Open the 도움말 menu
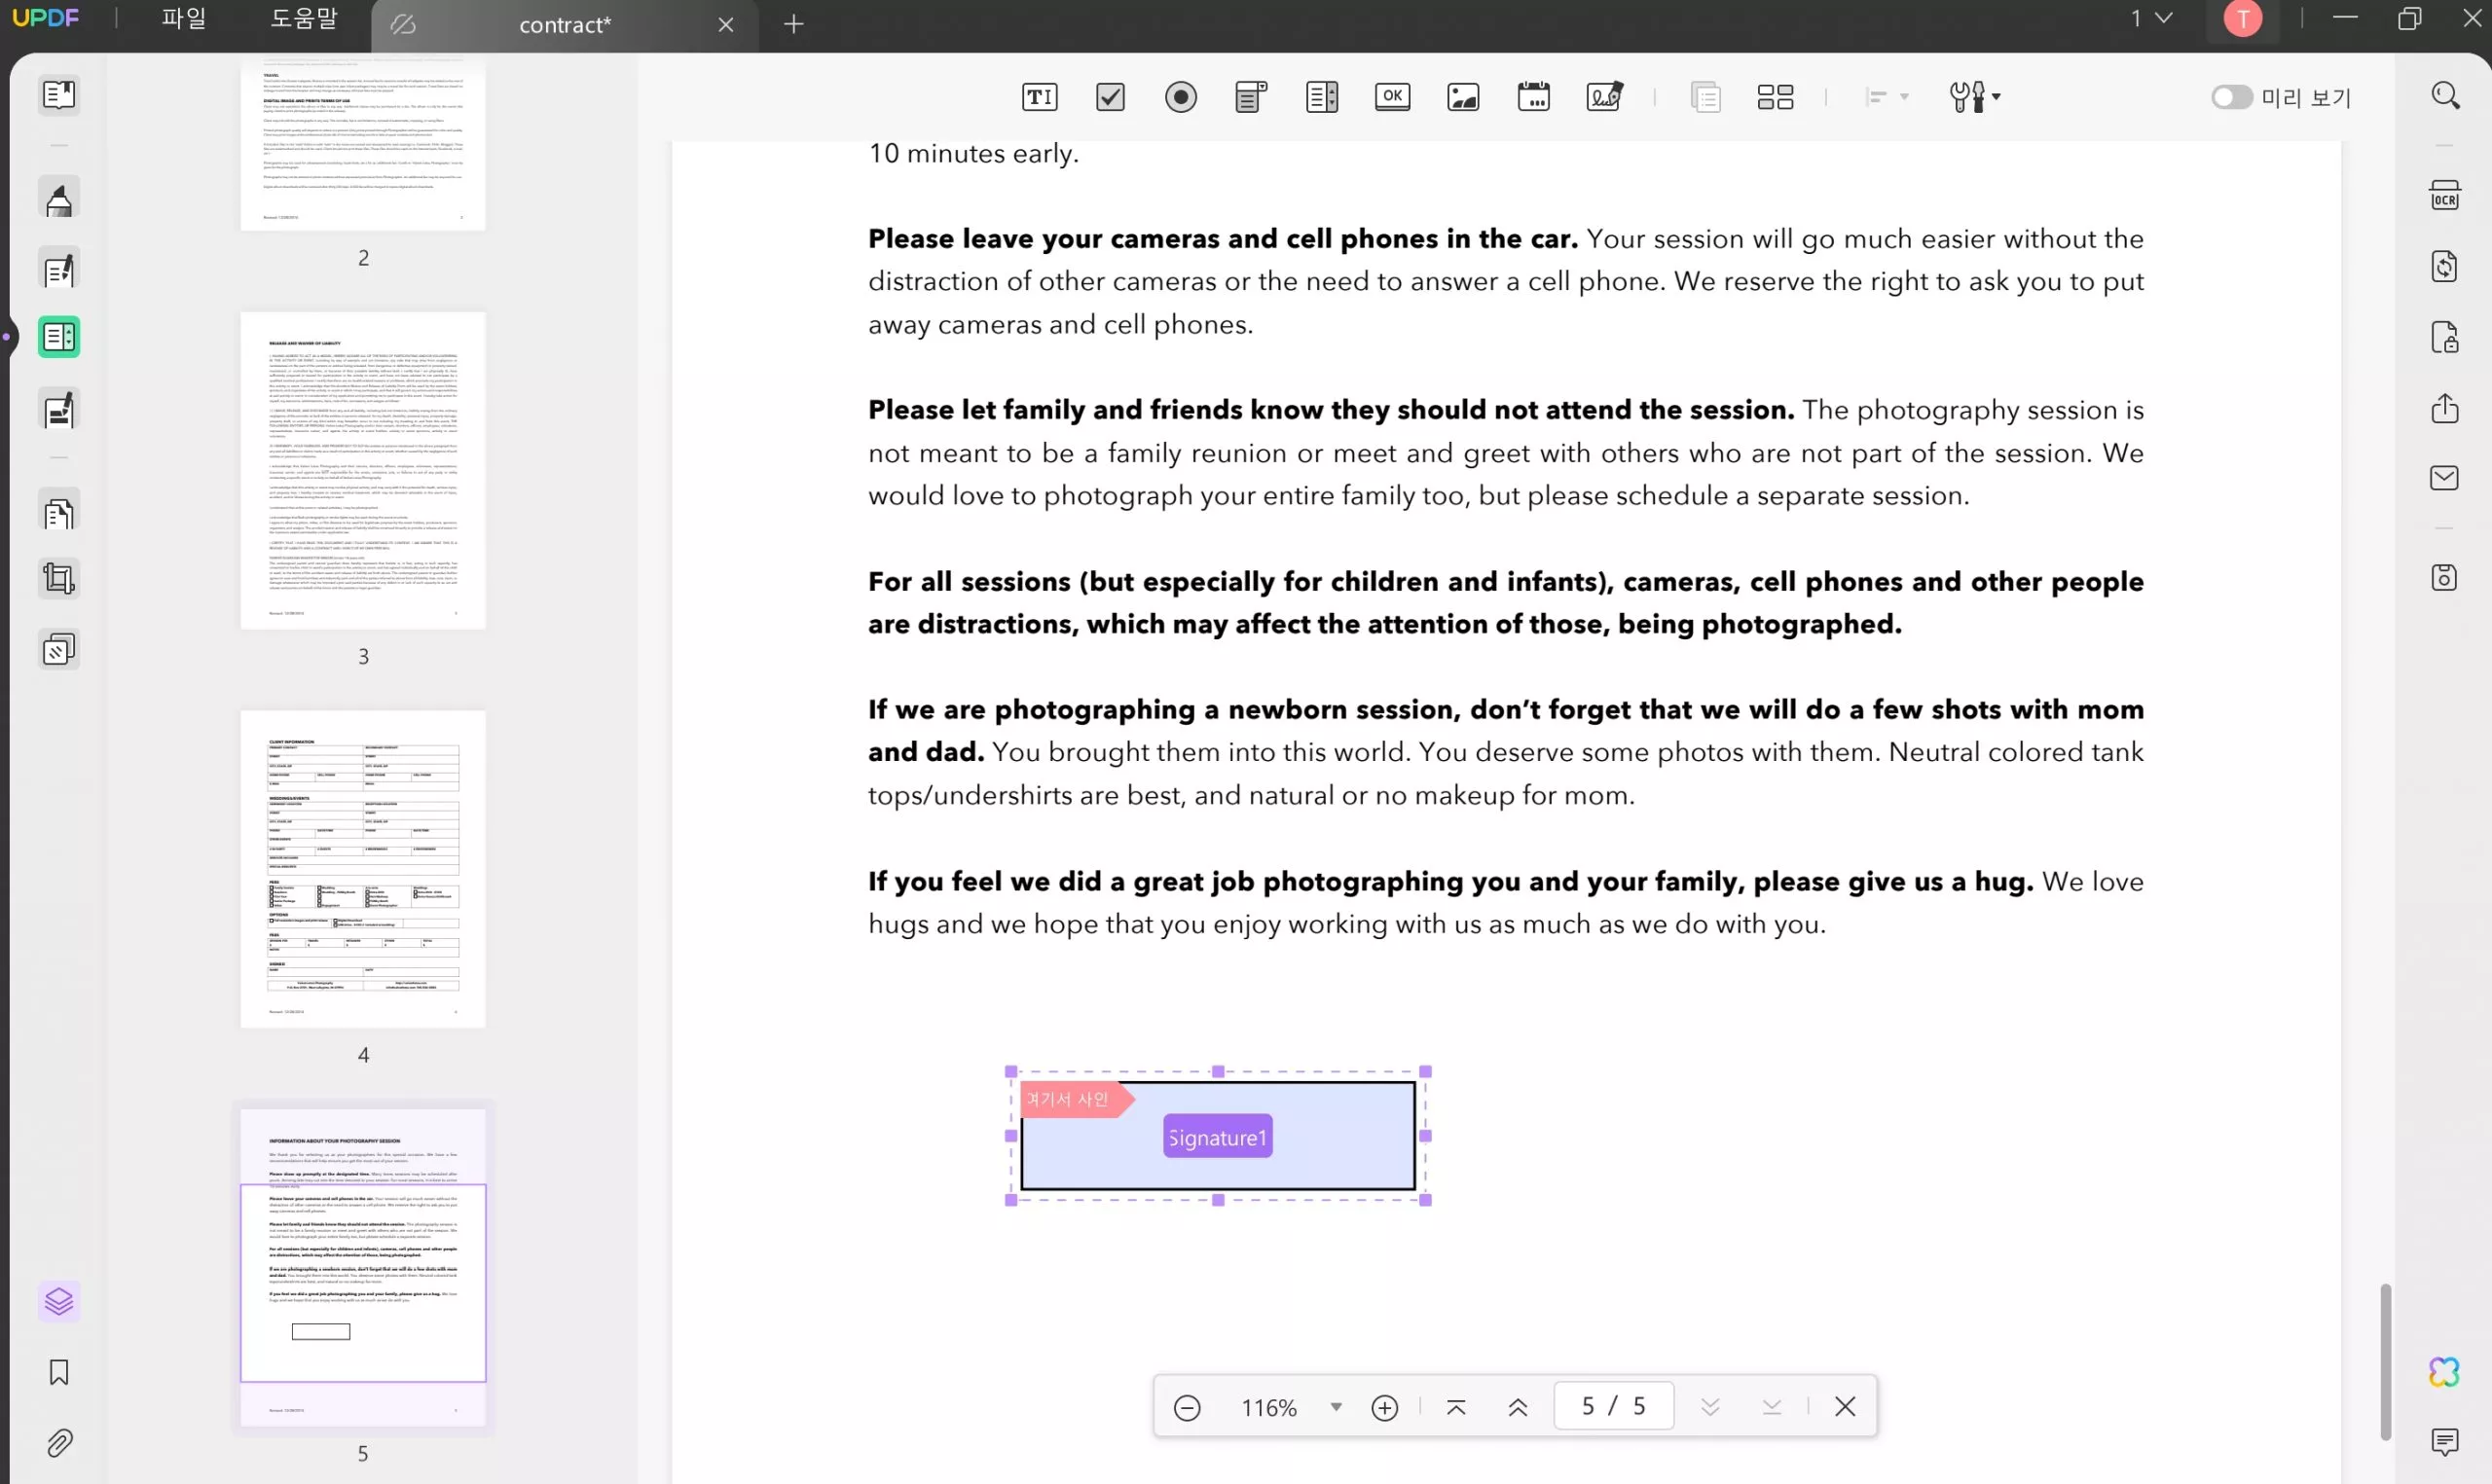 click(304, 19)
